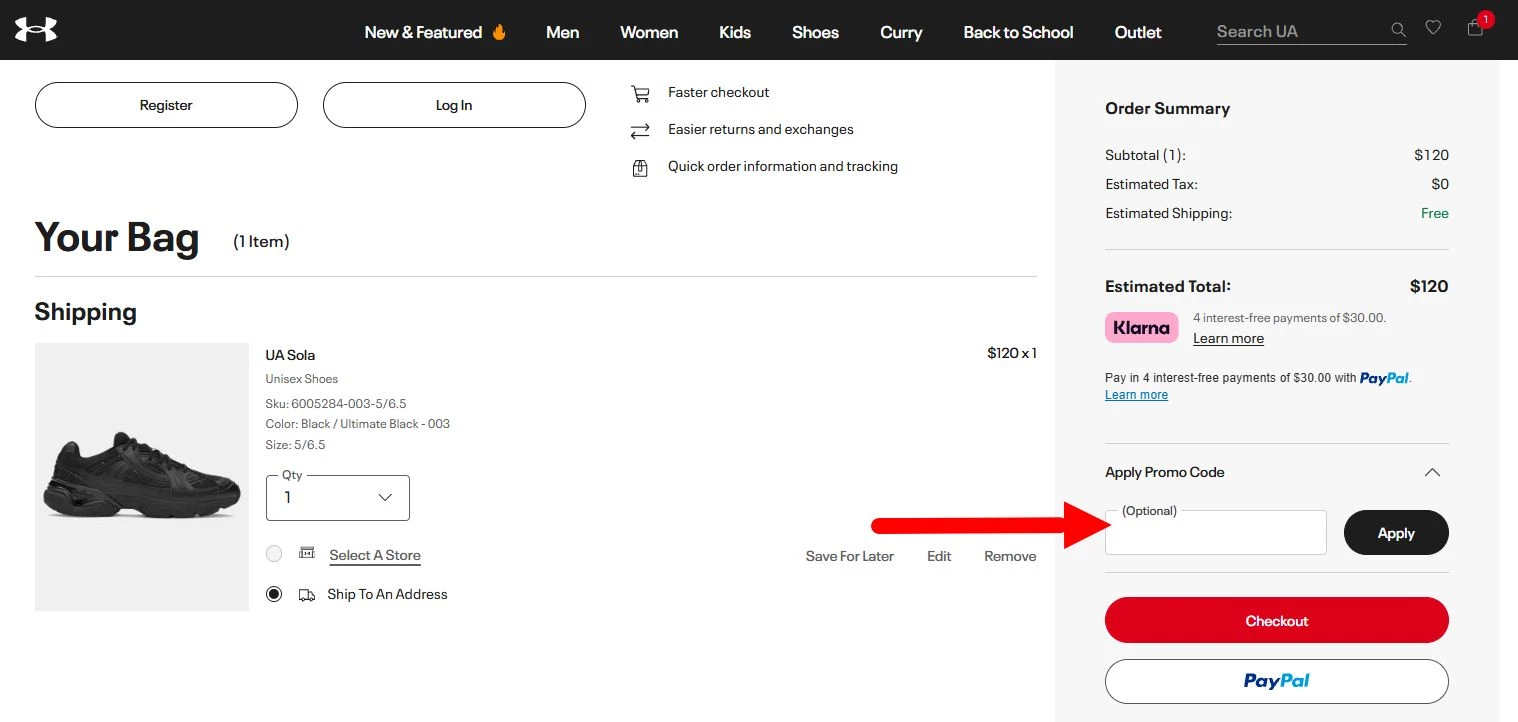Click the Free shipping value
Image resolution: width=1518 pixels, height=722 pixels.
pyautogui.click(x=1435, y=213)
